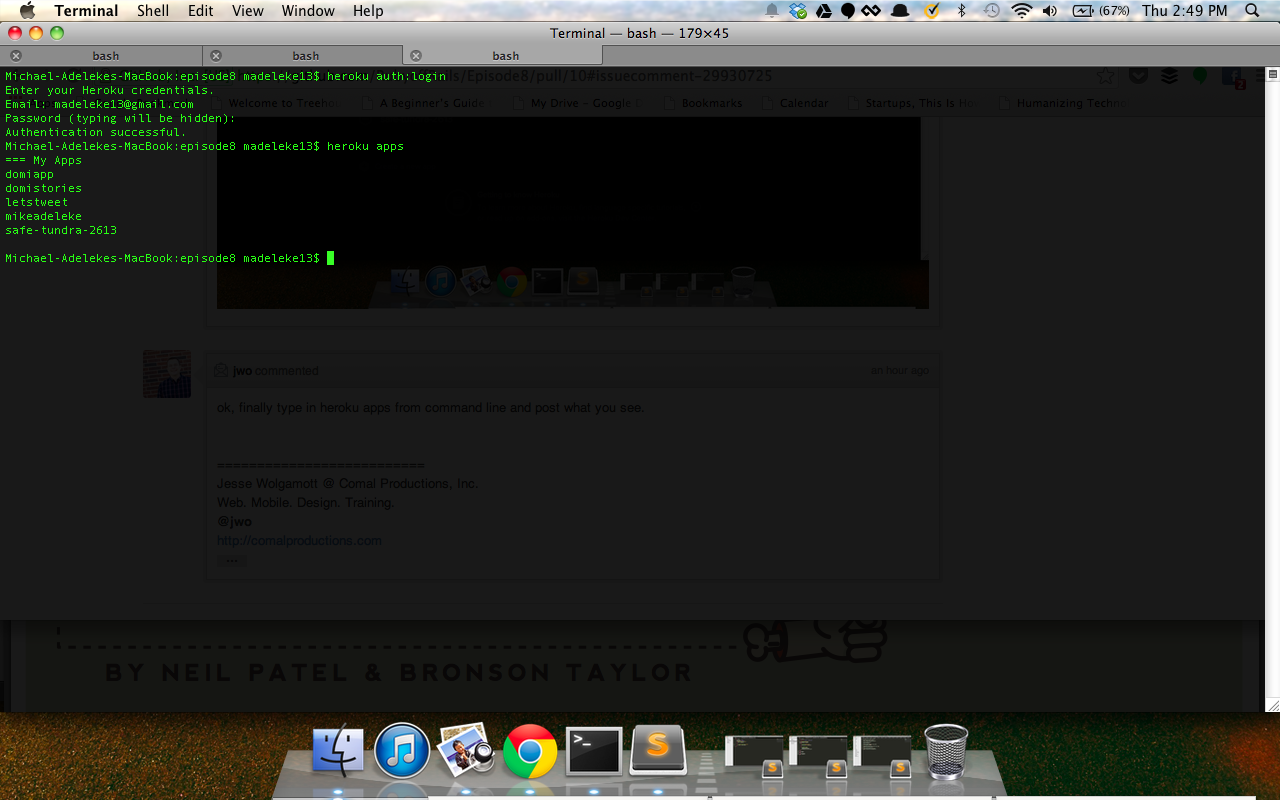This screenshot has width=1280, height=800.
Task: Click the 'domistories' app name
Action: 43,188
